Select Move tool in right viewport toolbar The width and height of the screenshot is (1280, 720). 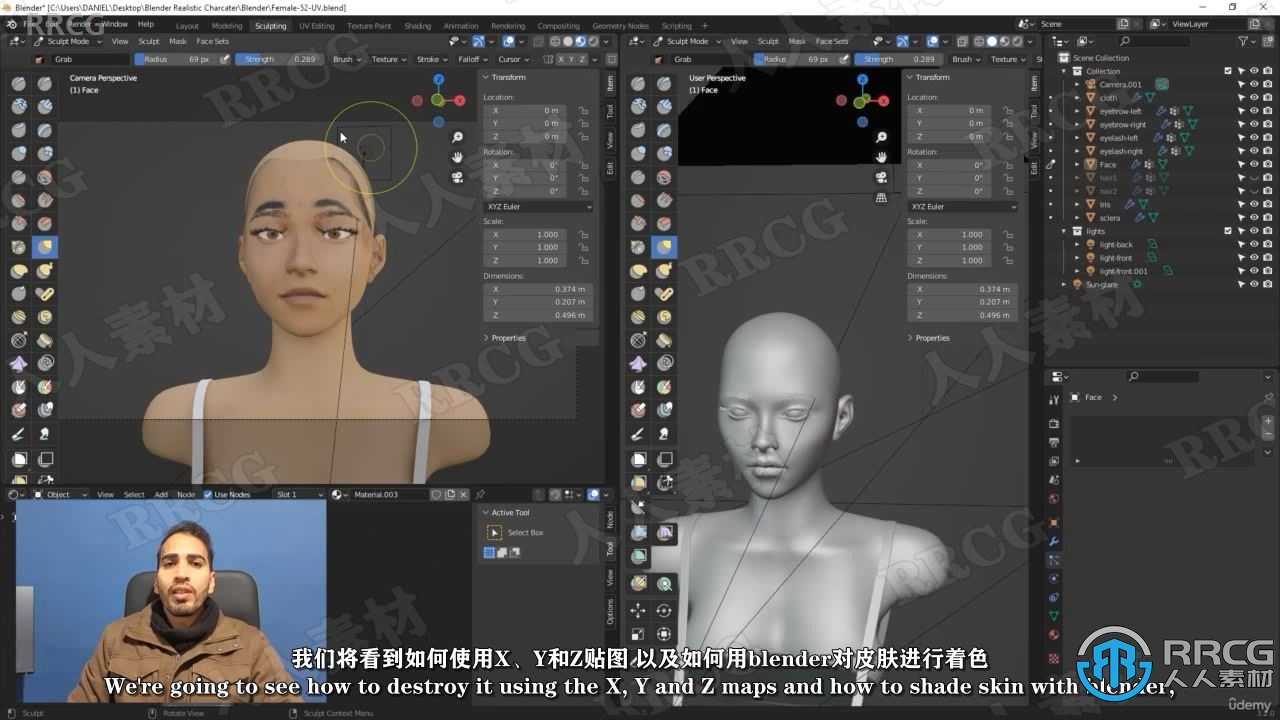click(638, 610)
